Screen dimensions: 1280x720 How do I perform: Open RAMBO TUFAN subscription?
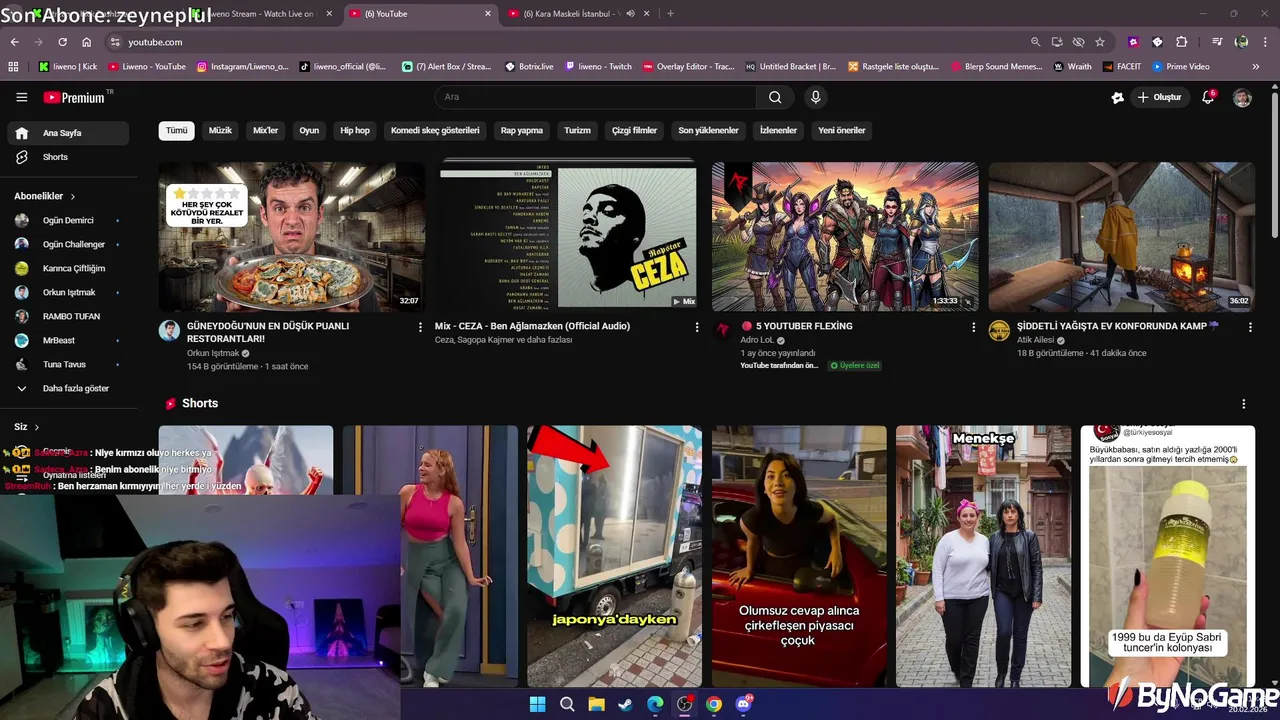pos(68,316)
